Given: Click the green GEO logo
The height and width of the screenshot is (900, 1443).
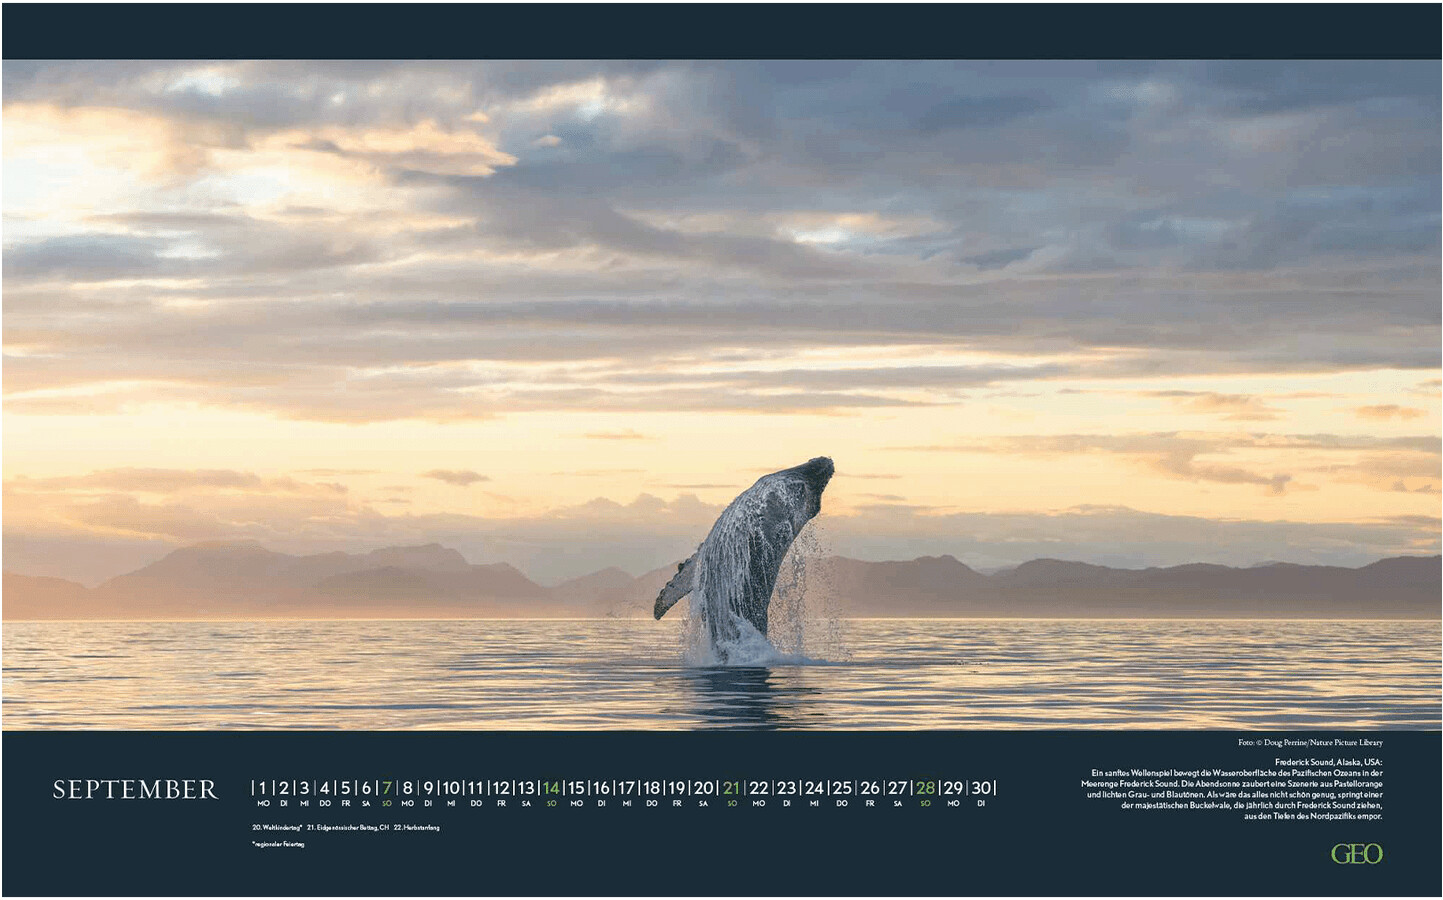Looking at the screenshot, I should coord(1356,854).
